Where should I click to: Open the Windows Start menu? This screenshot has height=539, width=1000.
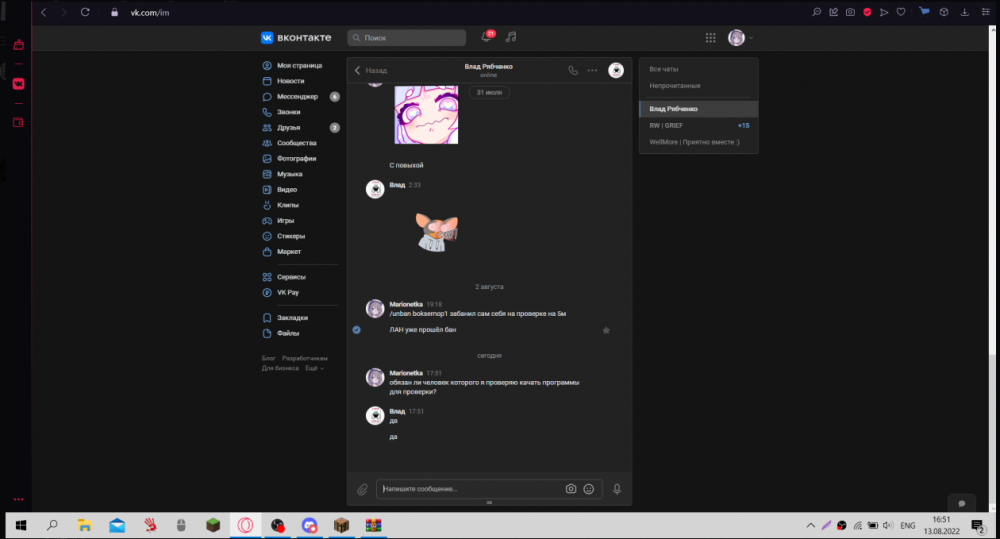tap(21, 526)
